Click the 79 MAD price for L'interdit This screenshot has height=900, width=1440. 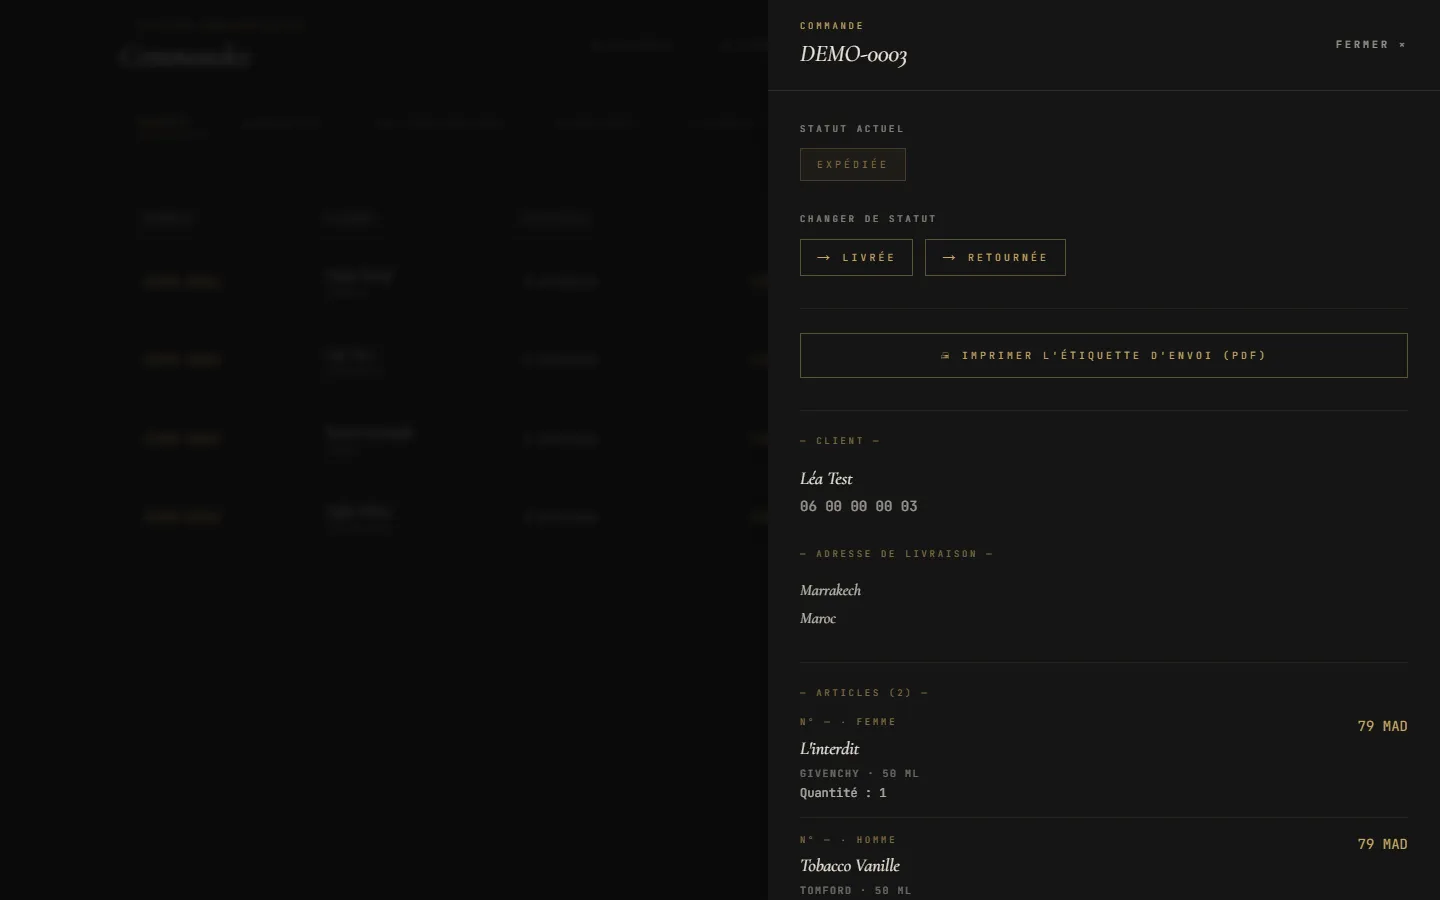(1382, 727)
